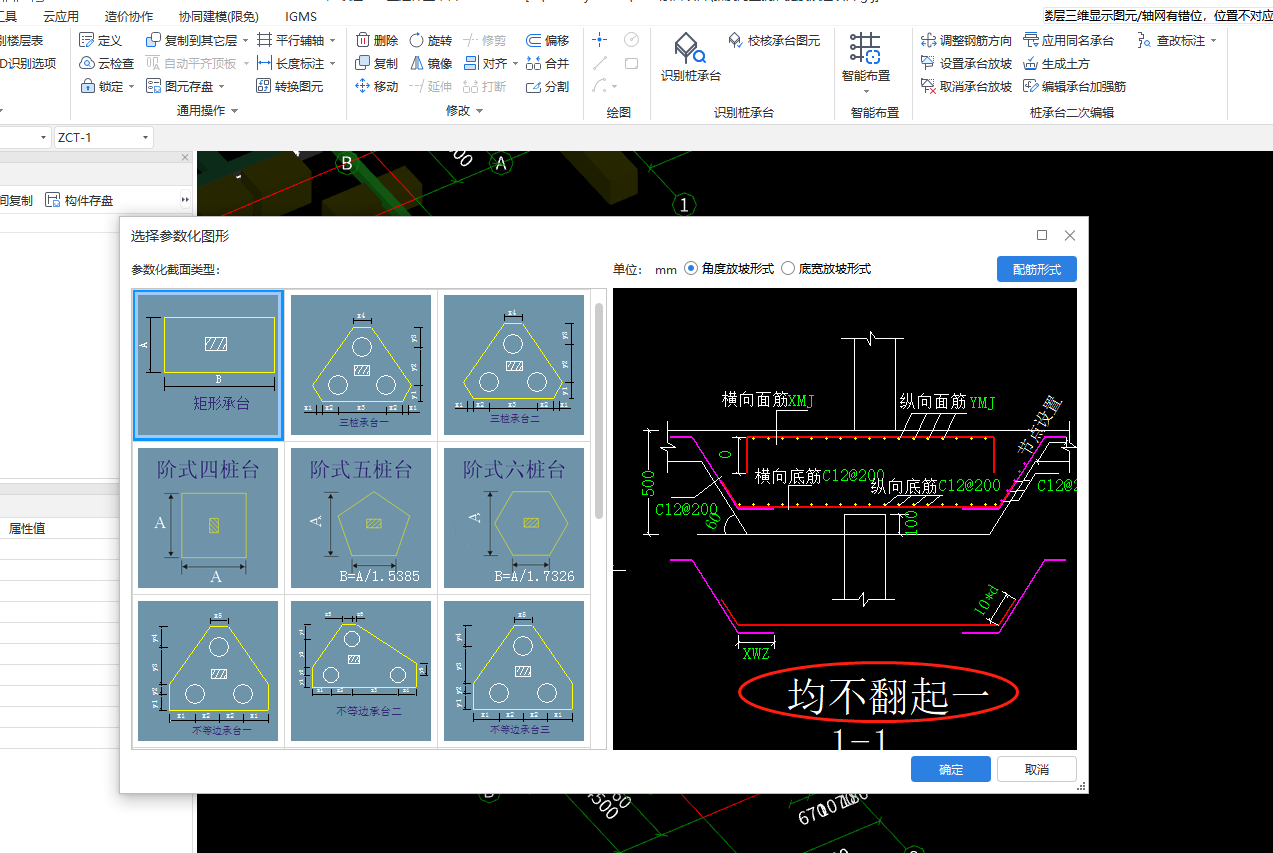The width and height of the screenshot is (1273, 853).
Task: Click 应用同名承台 apply same-name cap
Action: click(1068, 40)
